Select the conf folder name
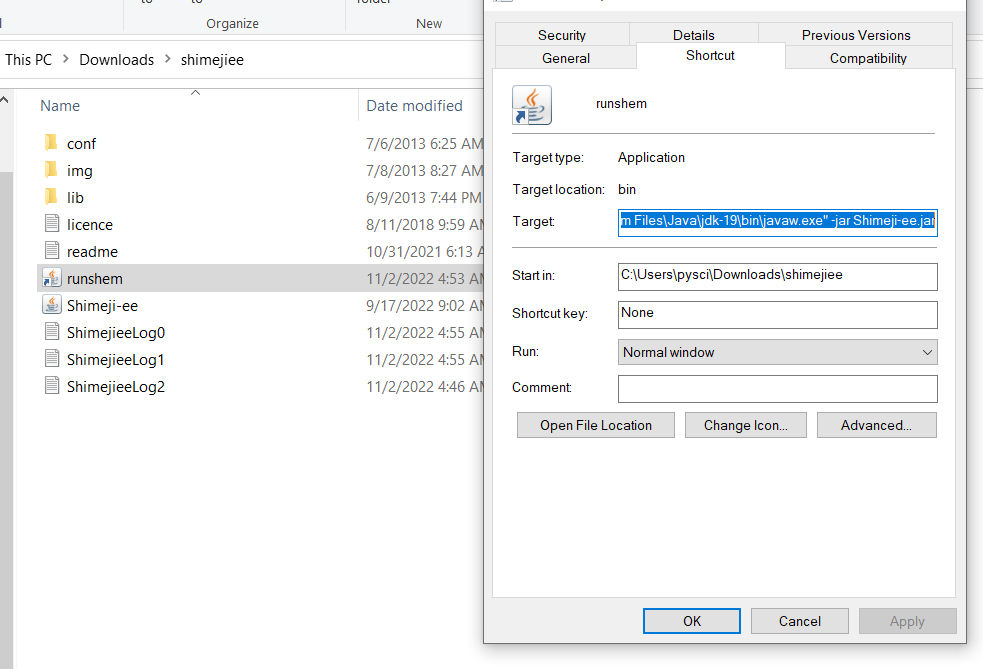 (x=81, y=144)
